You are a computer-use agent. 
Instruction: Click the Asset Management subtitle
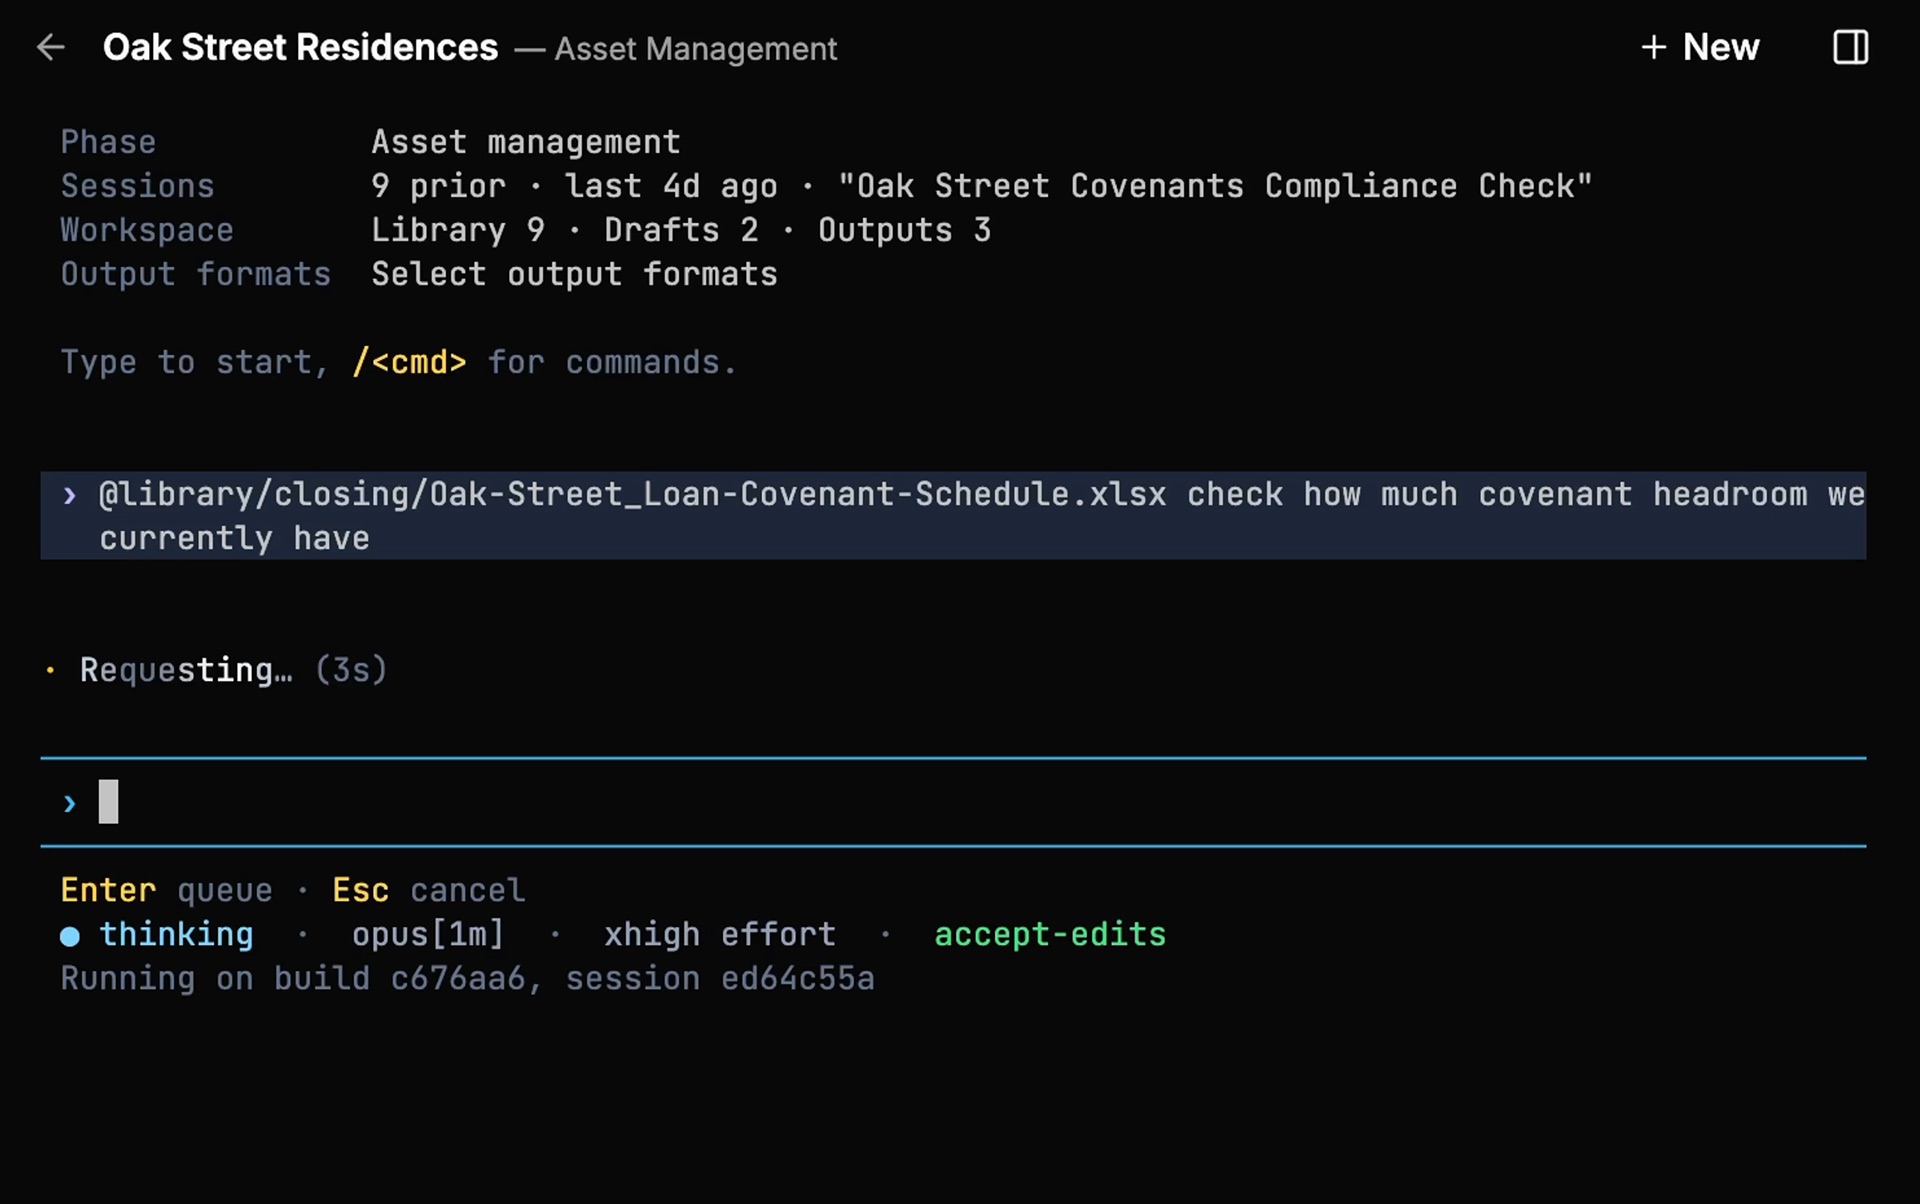(696, 49)
